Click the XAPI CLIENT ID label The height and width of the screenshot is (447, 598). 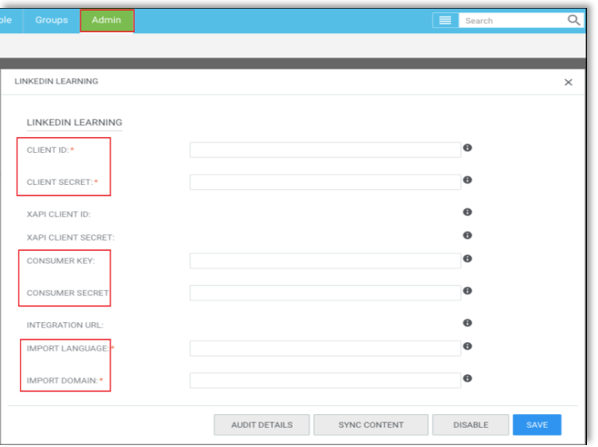[58, 214]
